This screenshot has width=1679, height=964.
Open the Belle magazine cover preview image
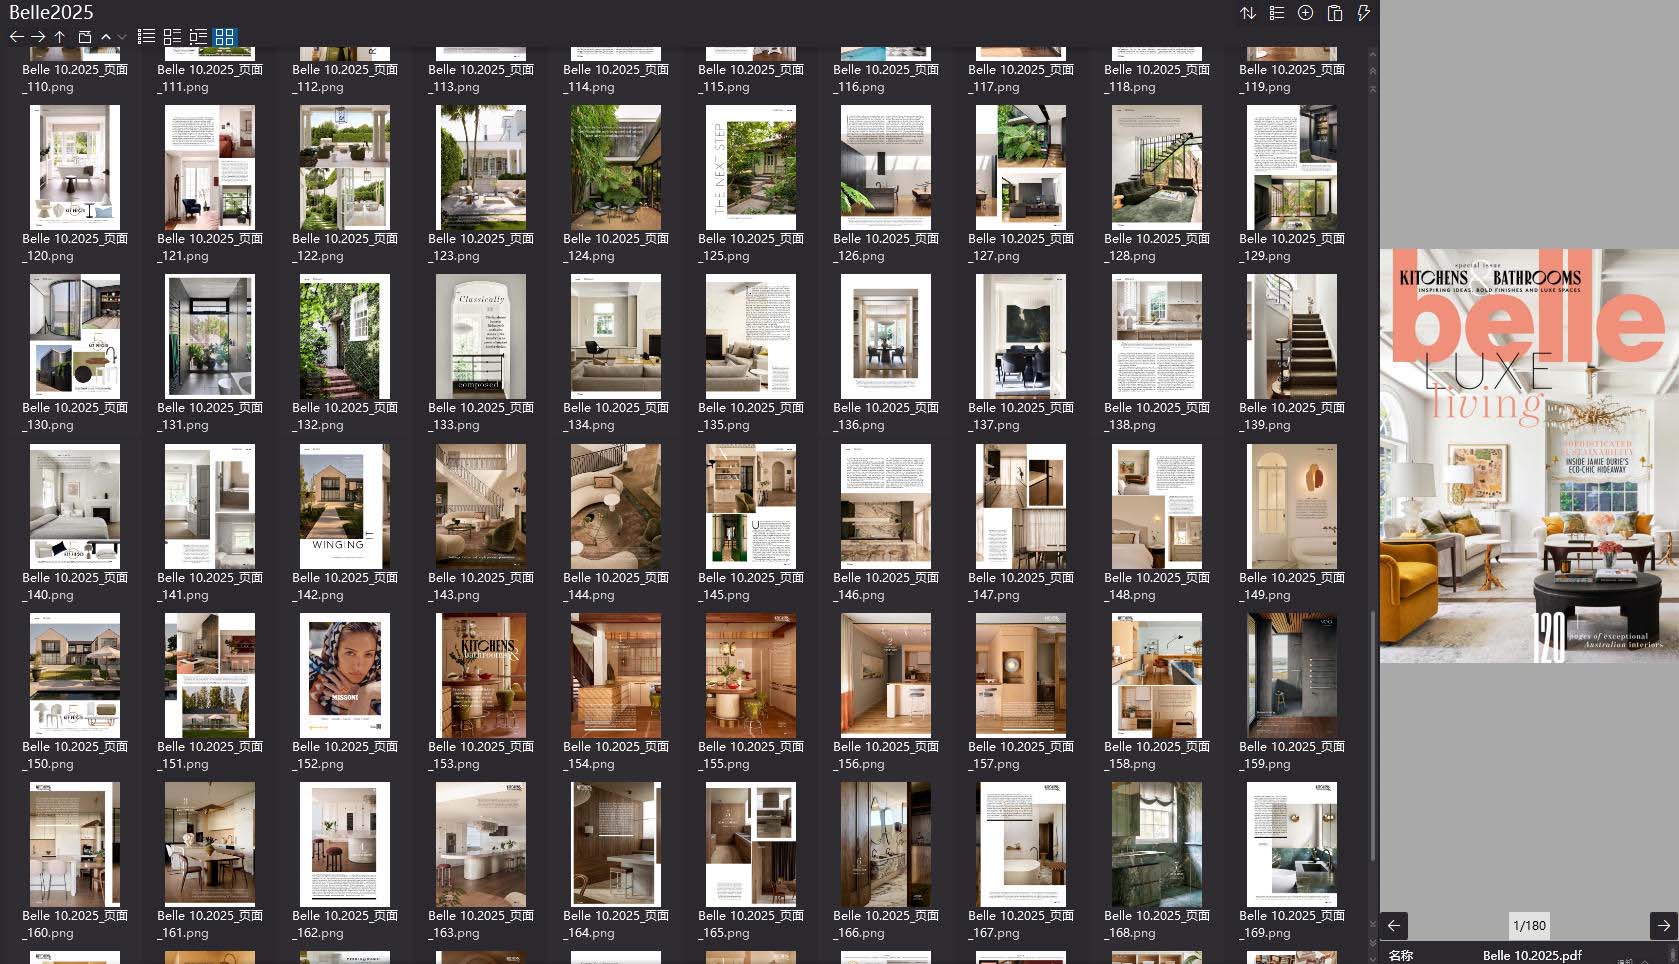1528,456
